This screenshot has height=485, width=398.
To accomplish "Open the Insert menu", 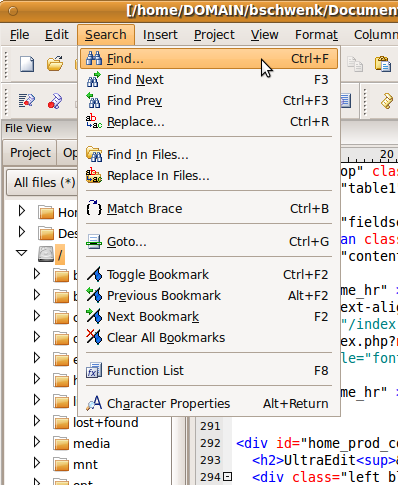I will (x=160, y=35).
